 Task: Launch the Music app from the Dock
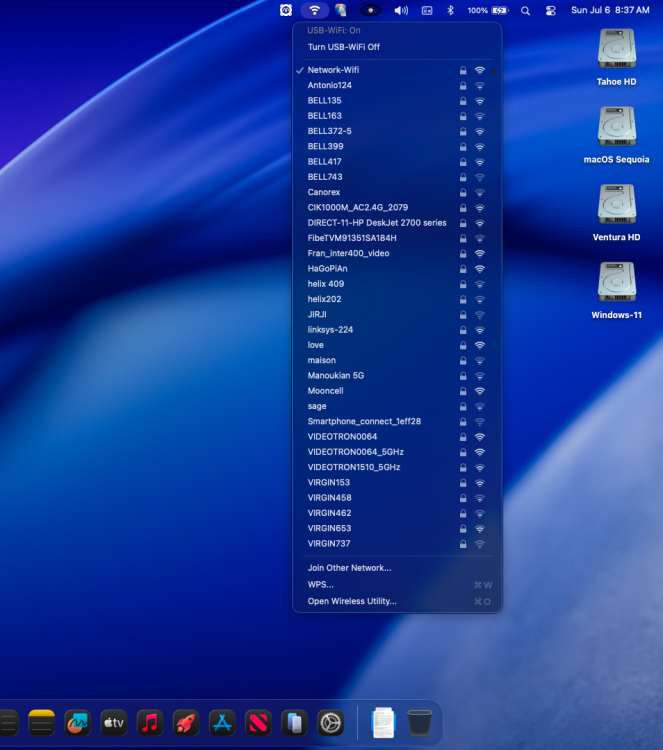[150, 722]
